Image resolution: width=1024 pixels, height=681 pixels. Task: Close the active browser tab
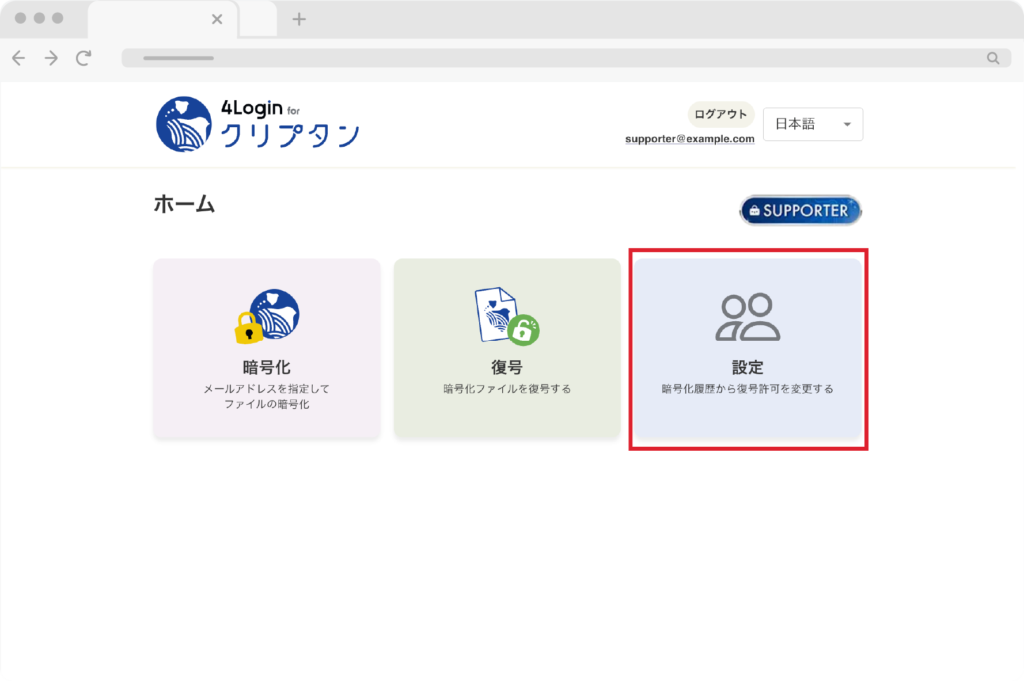pyautogui.click(x=217, y=19)
